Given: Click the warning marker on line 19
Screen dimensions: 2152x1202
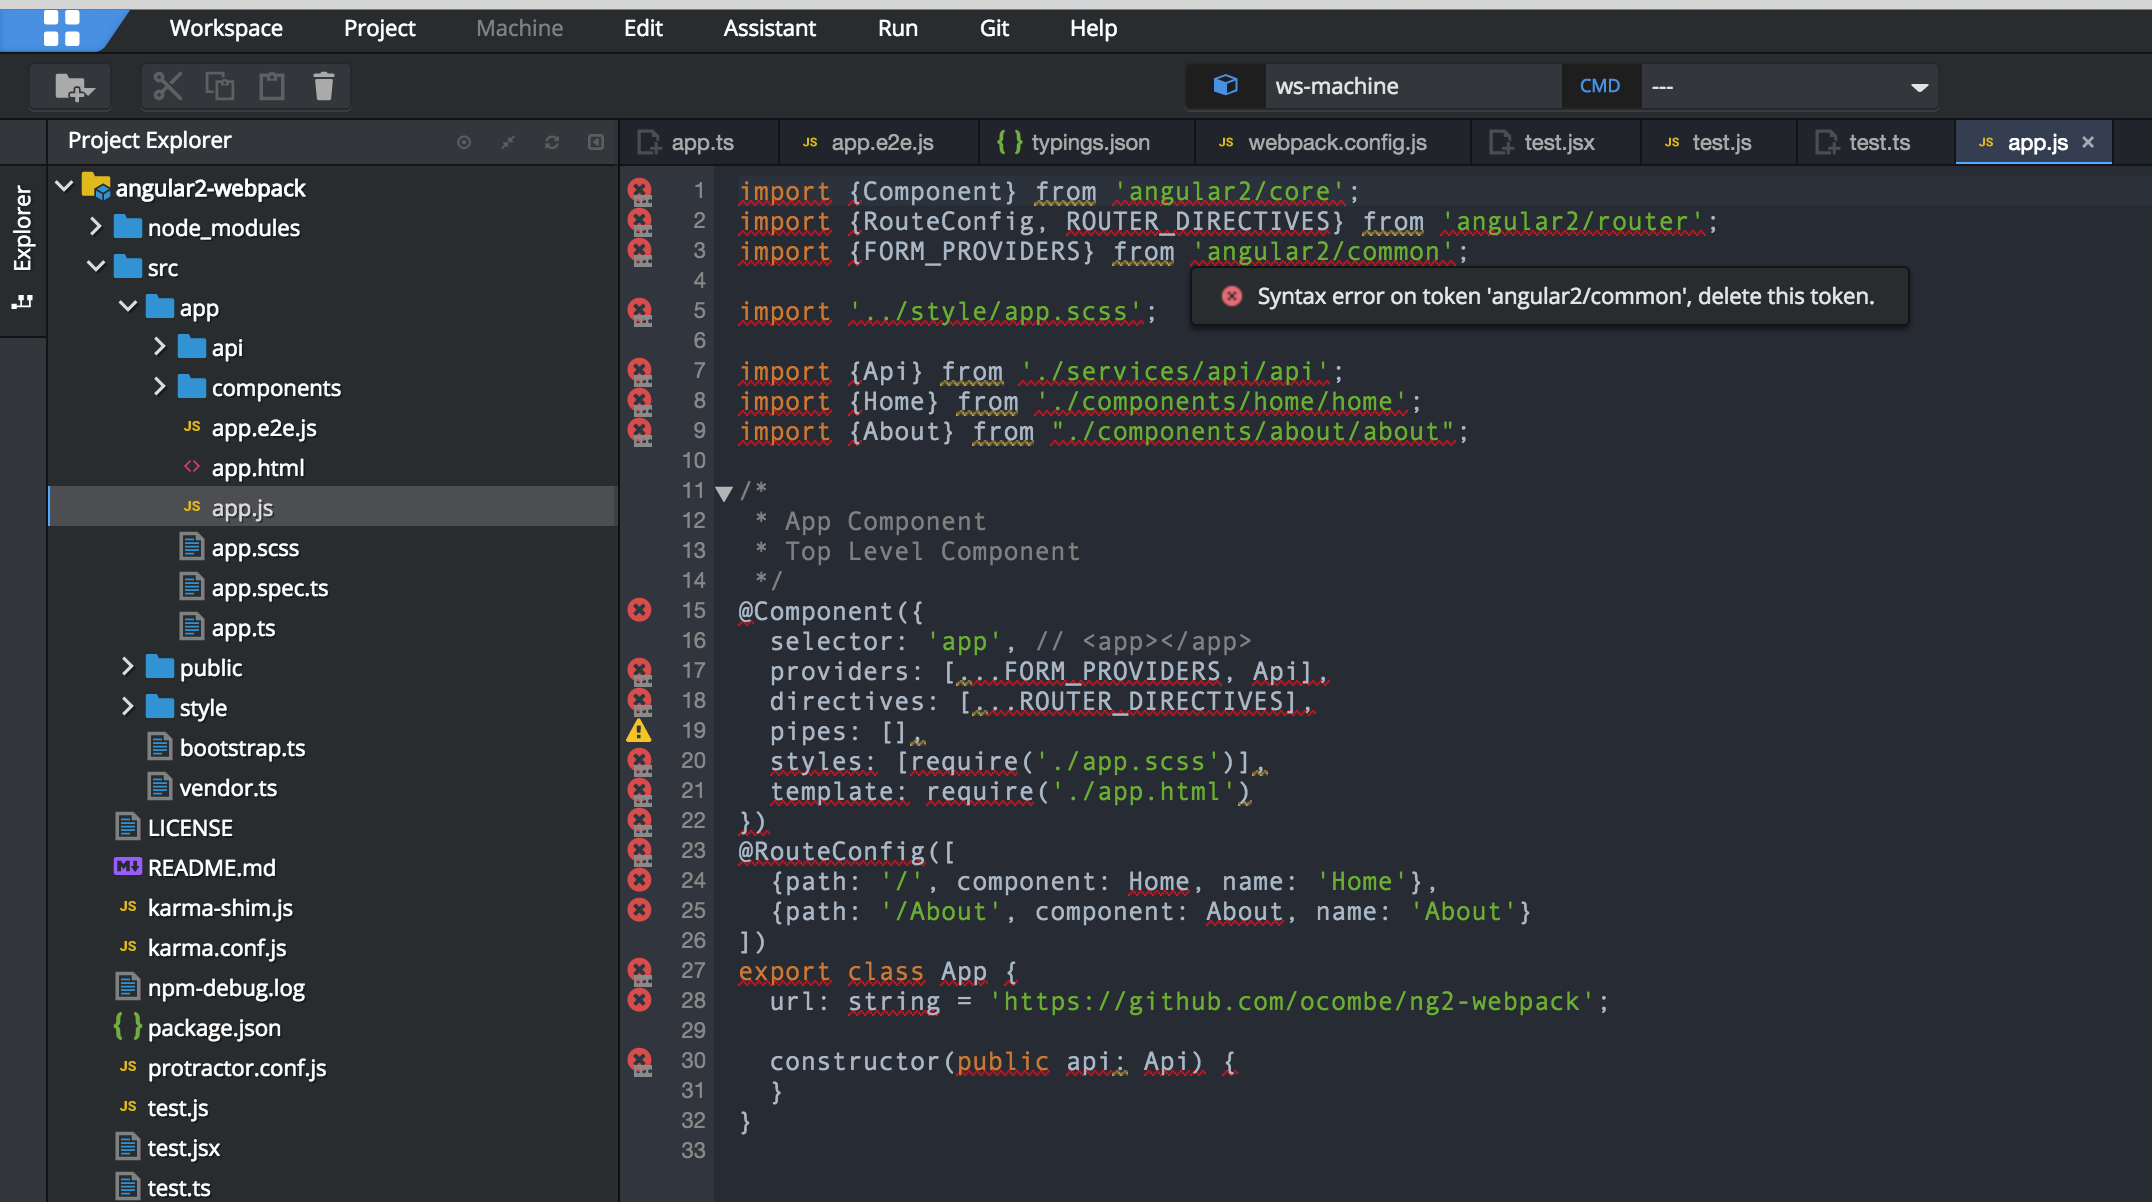Looking at the screenshot, I should pyautogui.click(x=639, y=731).
